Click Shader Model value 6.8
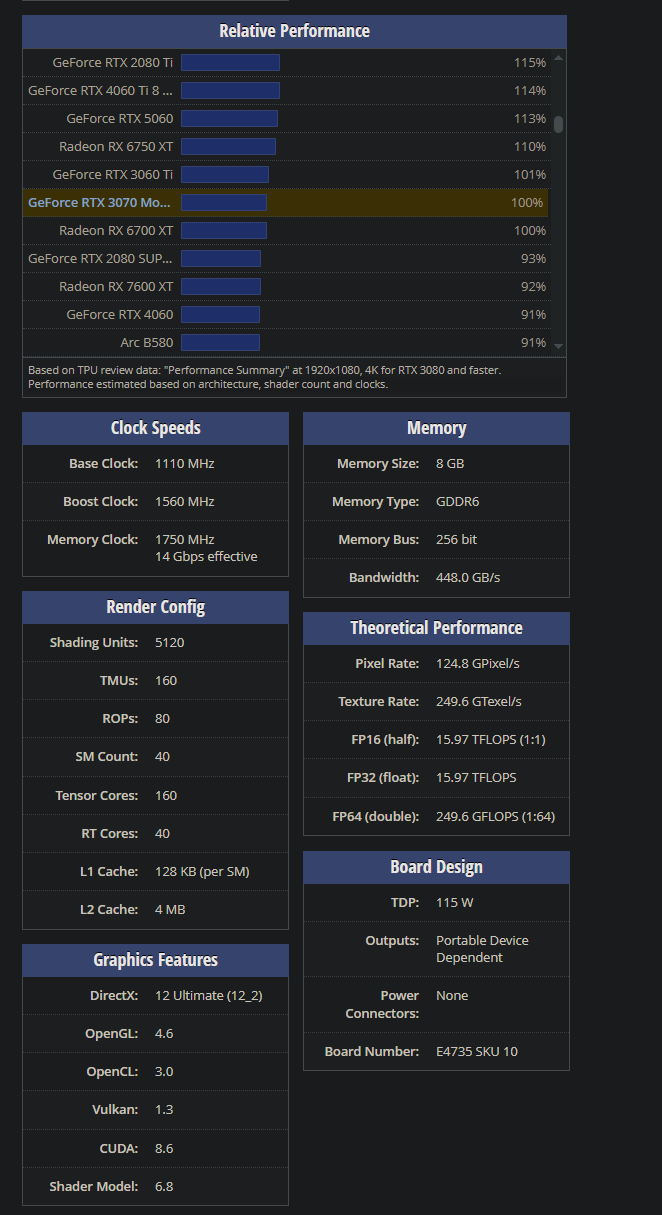The width and height of the screenshot is (662, 1215). pos(164,1186)
